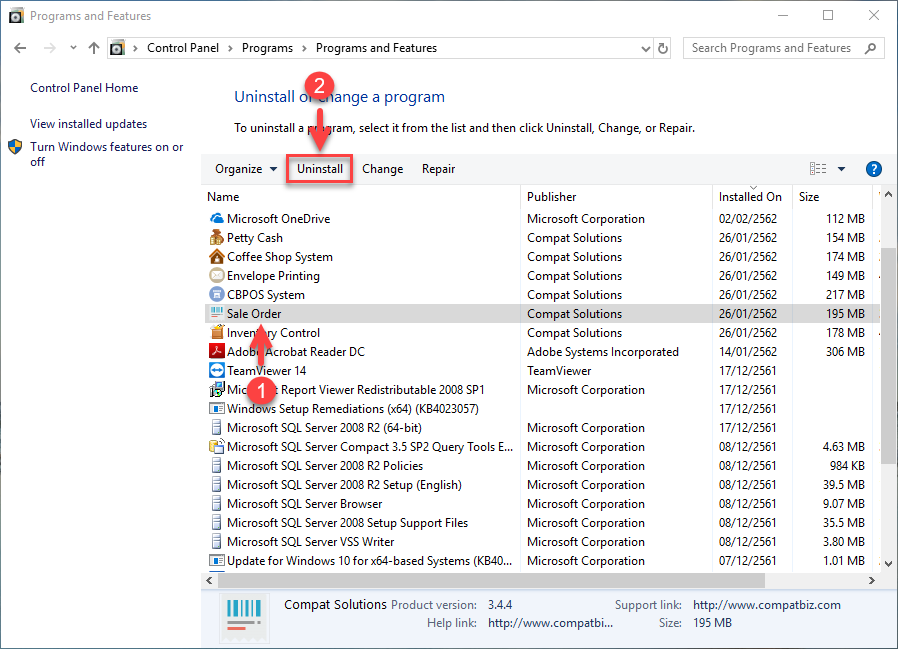The width and height of the screenshot is (898, 649).
Task: Click the search magnifier icon
Action: (871, 48)
